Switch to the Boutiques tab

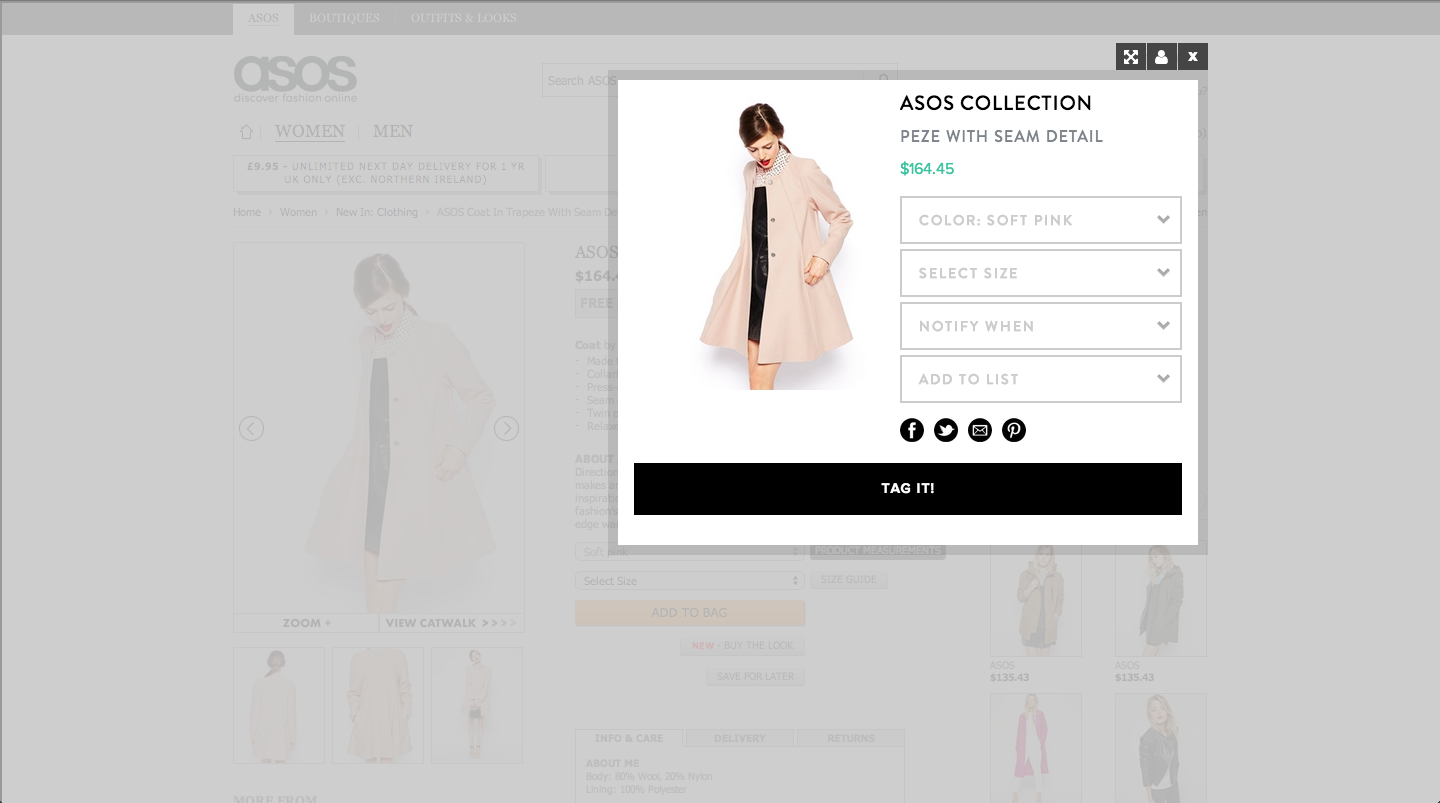344,18
